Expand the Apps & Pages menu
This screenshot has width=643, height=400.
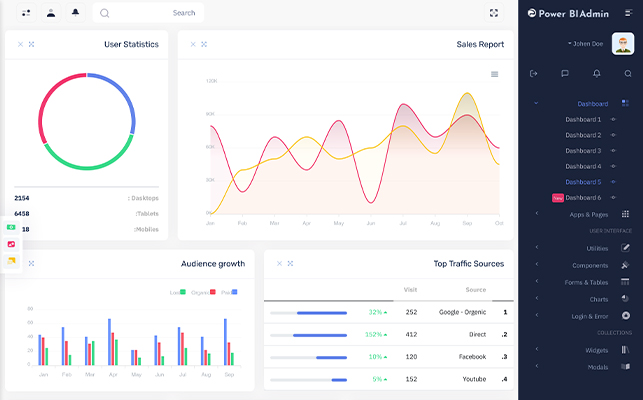pos(588,215)
